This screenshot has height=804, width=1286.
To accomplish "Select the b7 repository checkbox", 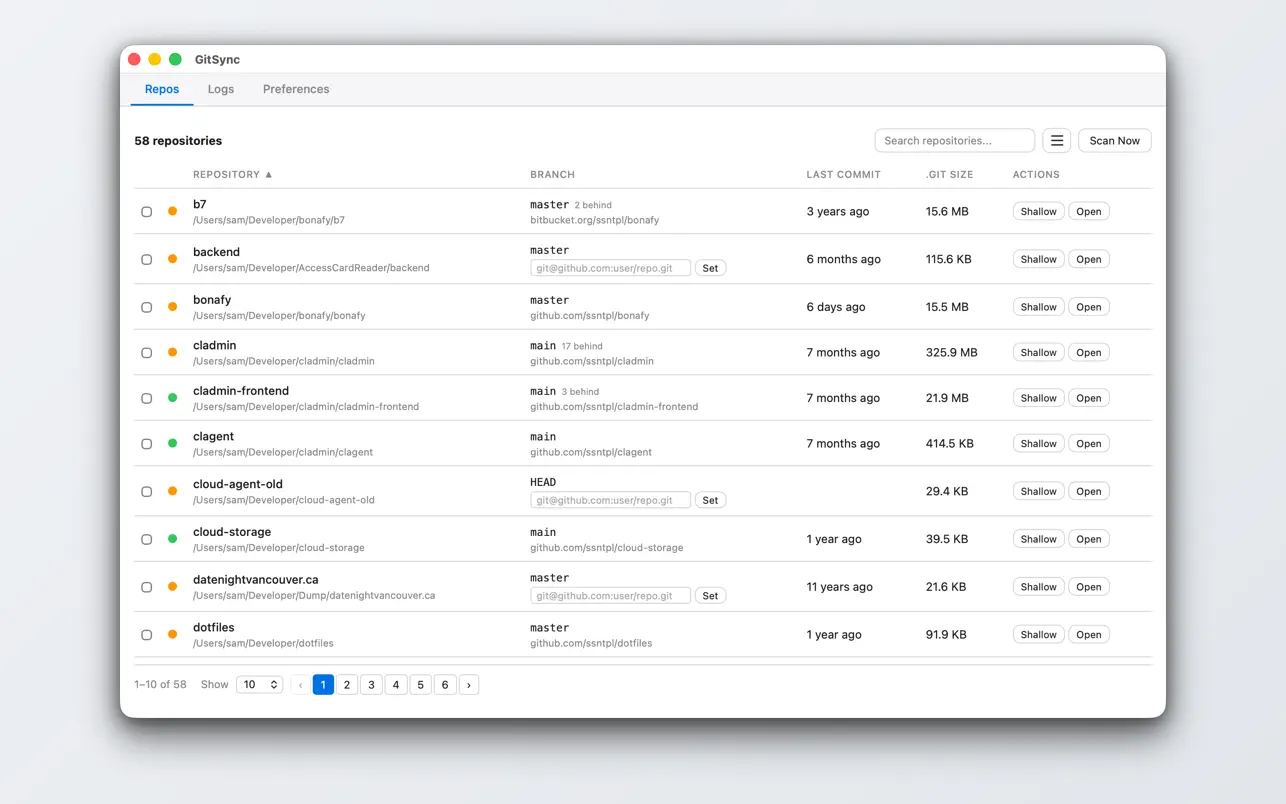I will [x=146, y=212].
